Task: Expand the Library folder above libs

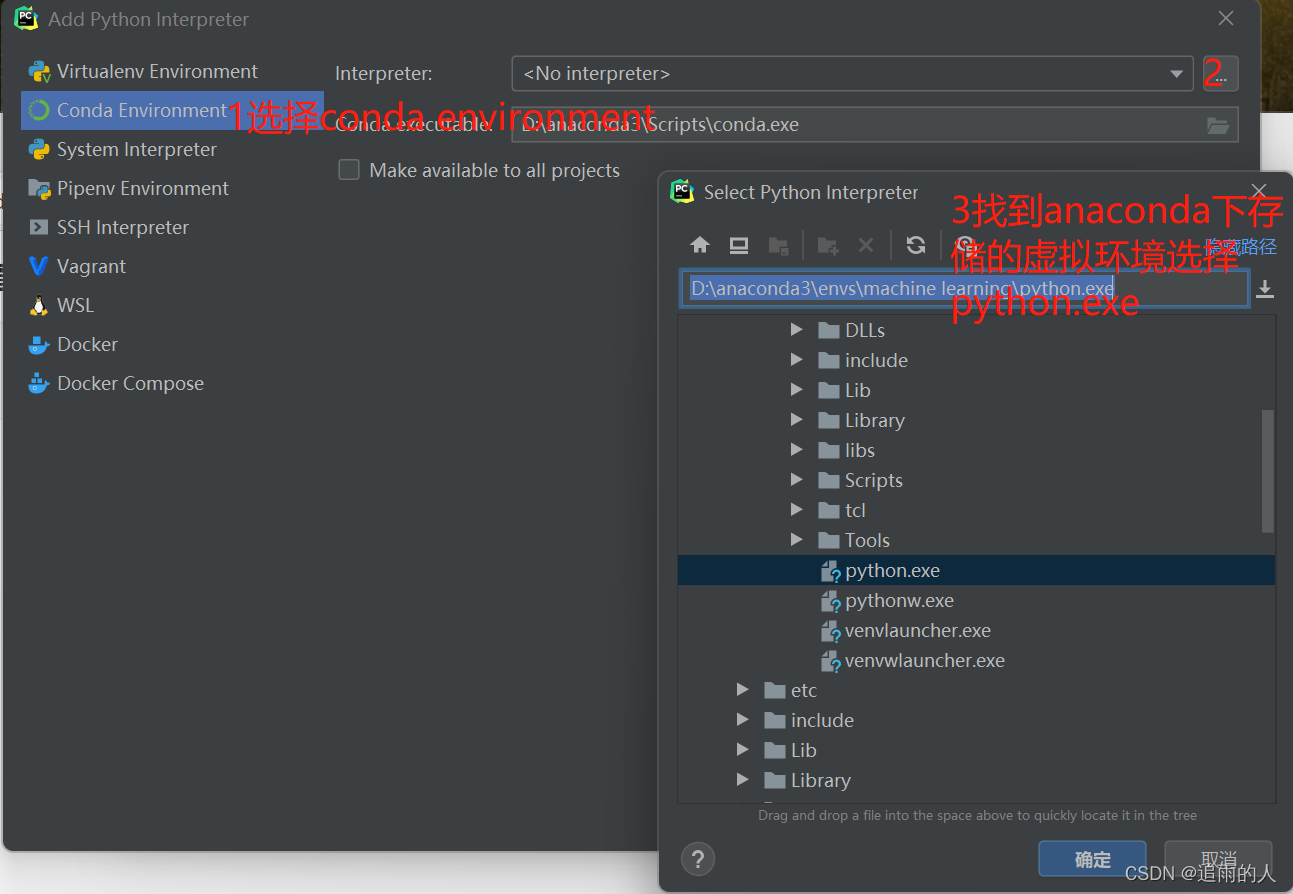Action: (796, 420)
